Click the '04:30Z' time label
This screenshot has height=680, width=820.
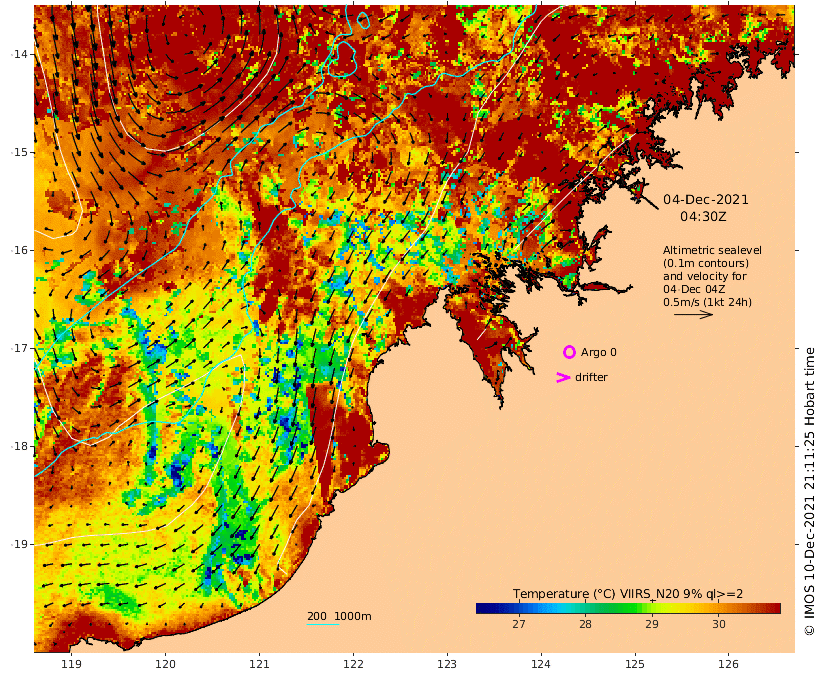(x=703, y=217)
